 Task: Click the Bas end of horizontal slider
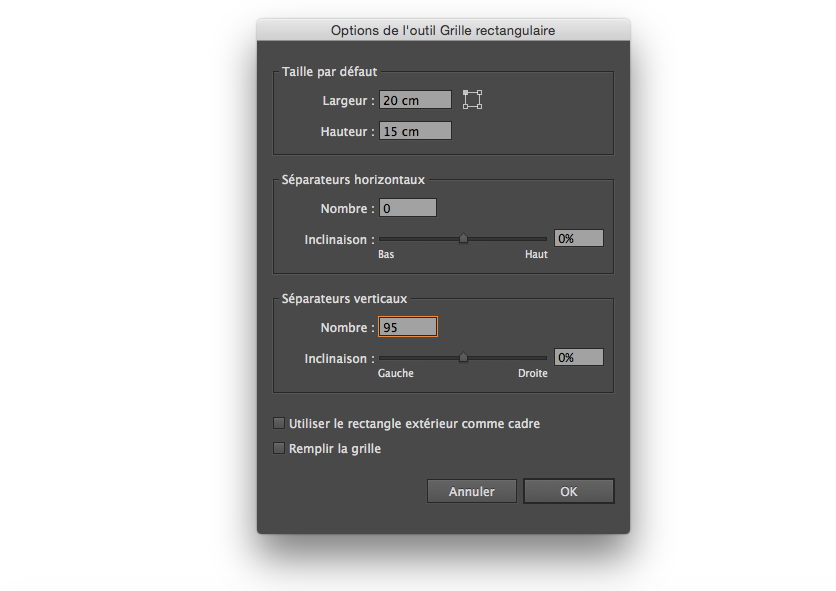pos(381,239)
